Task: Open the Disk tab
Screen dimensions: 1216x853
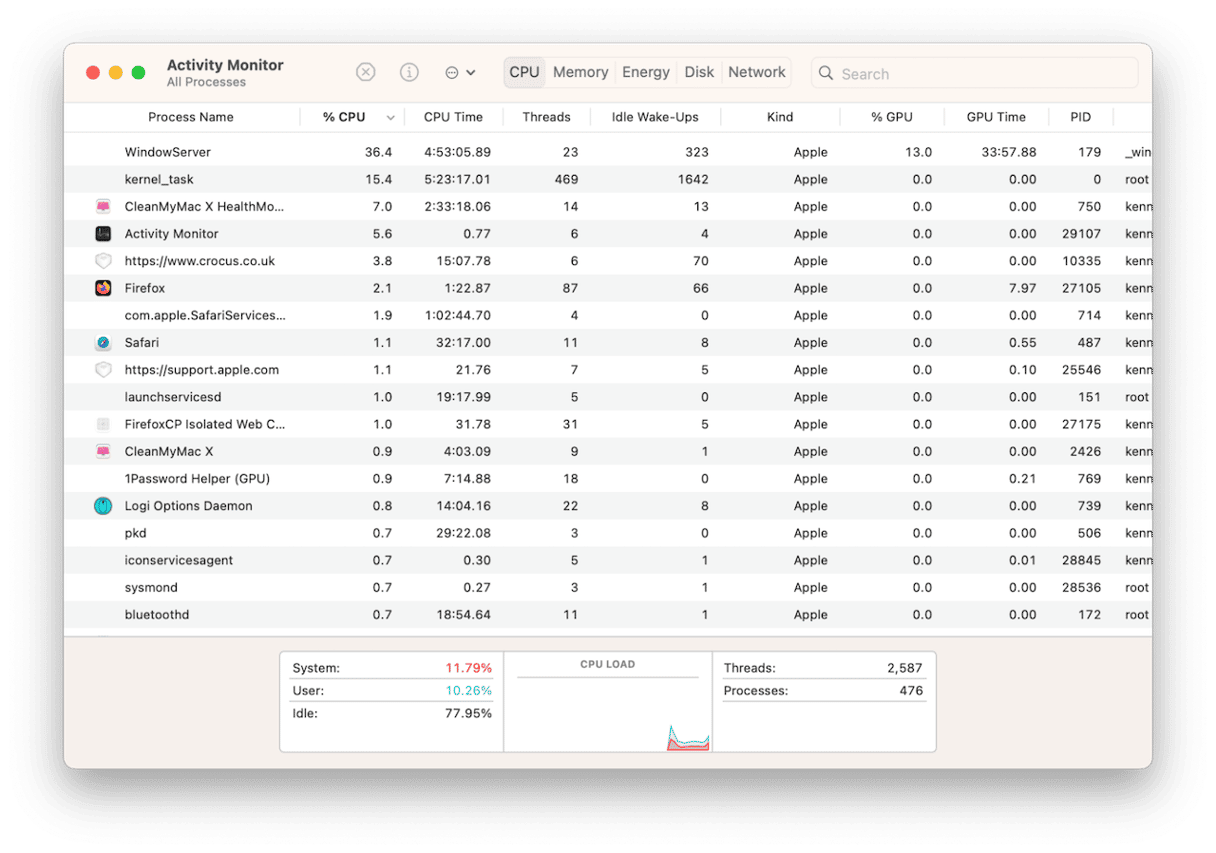Action: [x=699, y=72]
